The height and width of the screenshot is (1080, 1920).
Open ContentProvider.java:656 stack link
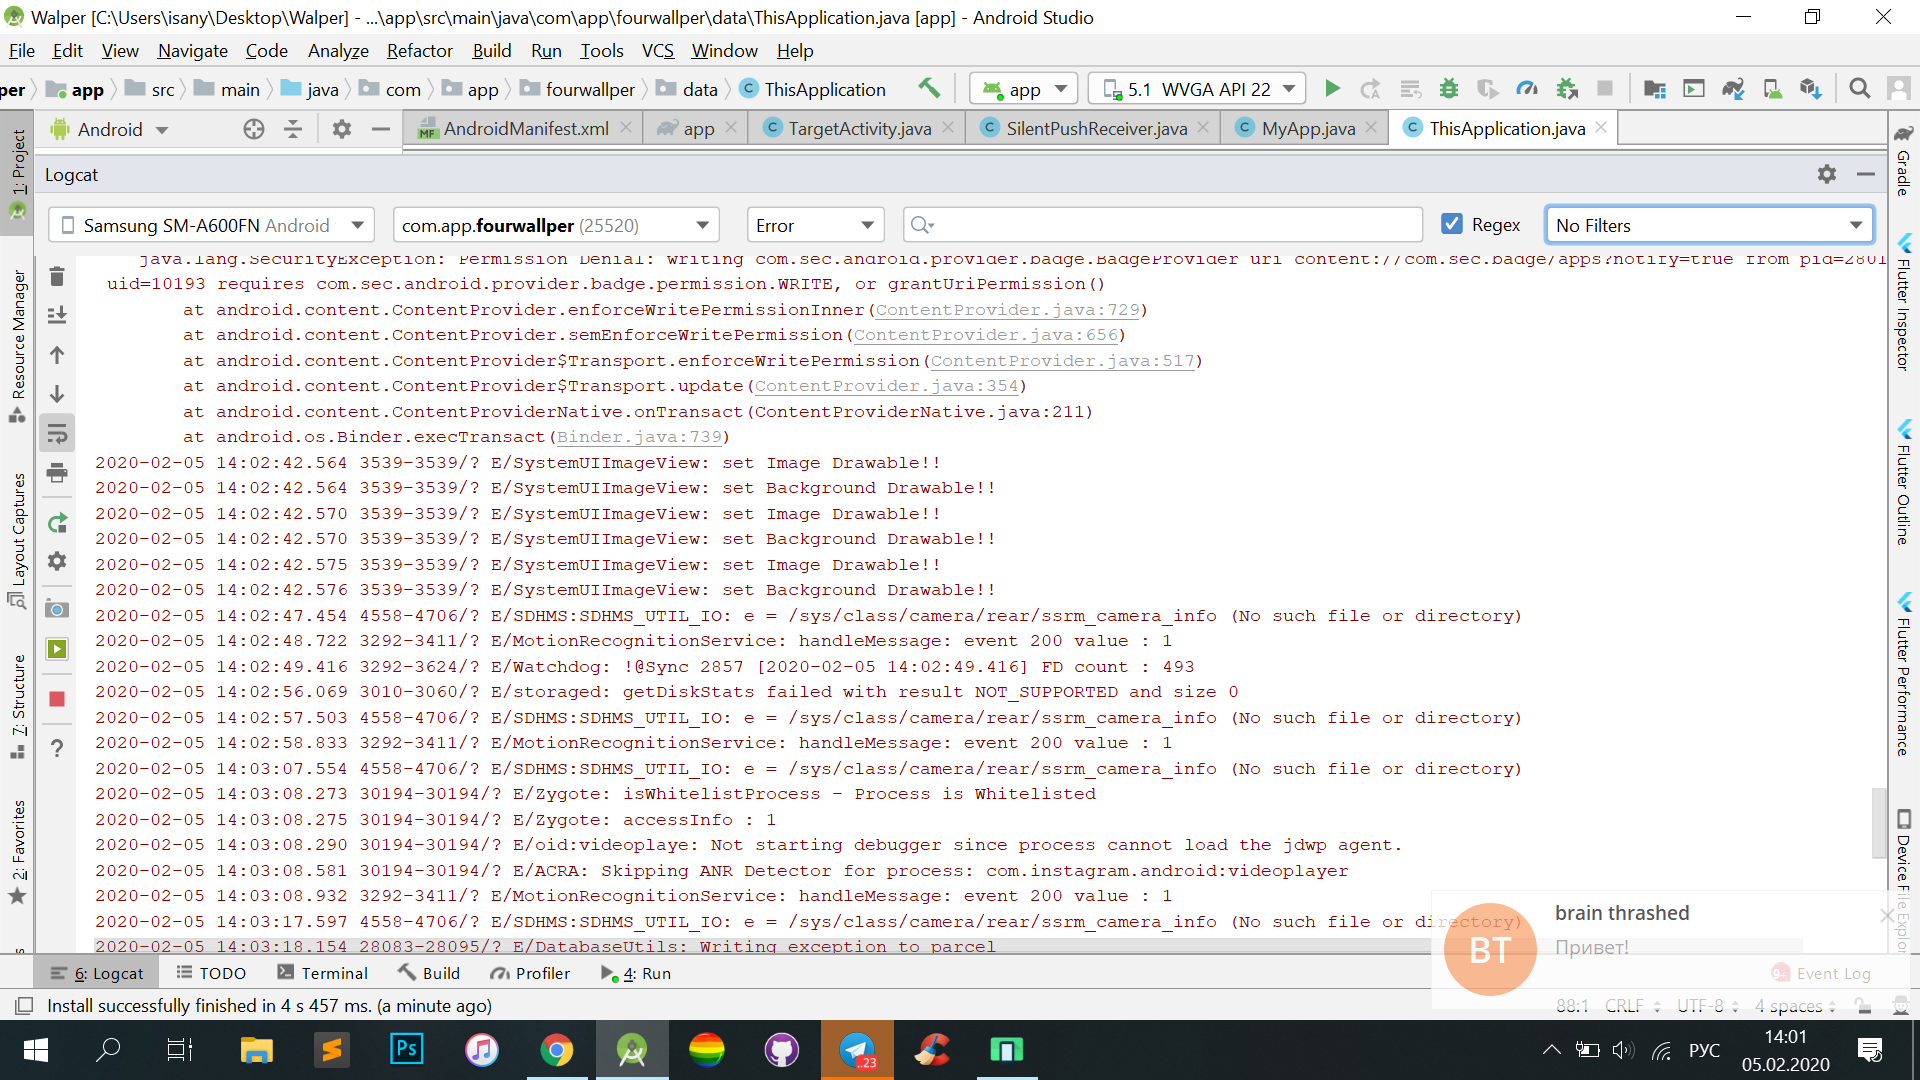(985, 335)
